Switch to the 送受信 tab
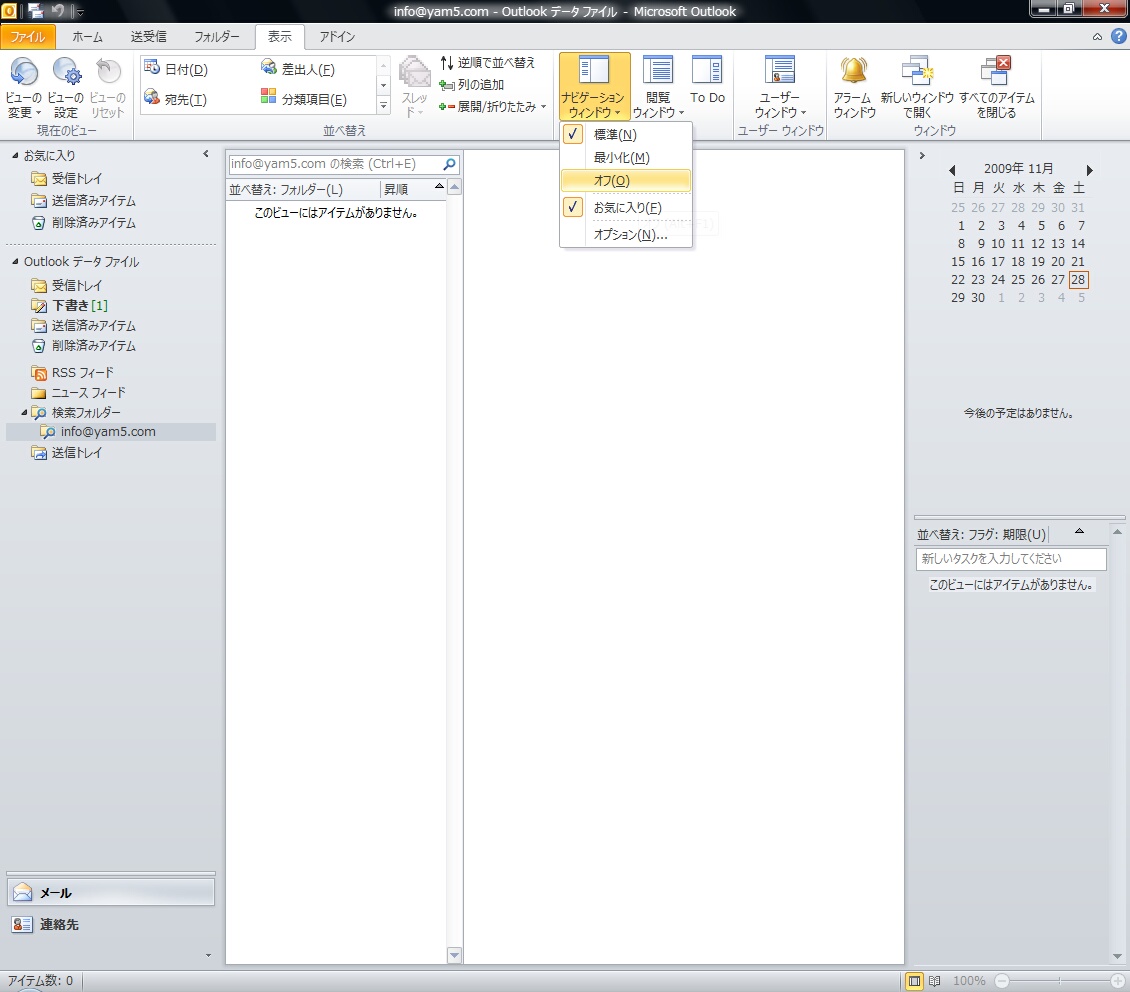Image resolution: width=1130 pixels, height=992 pixels. 148,37
